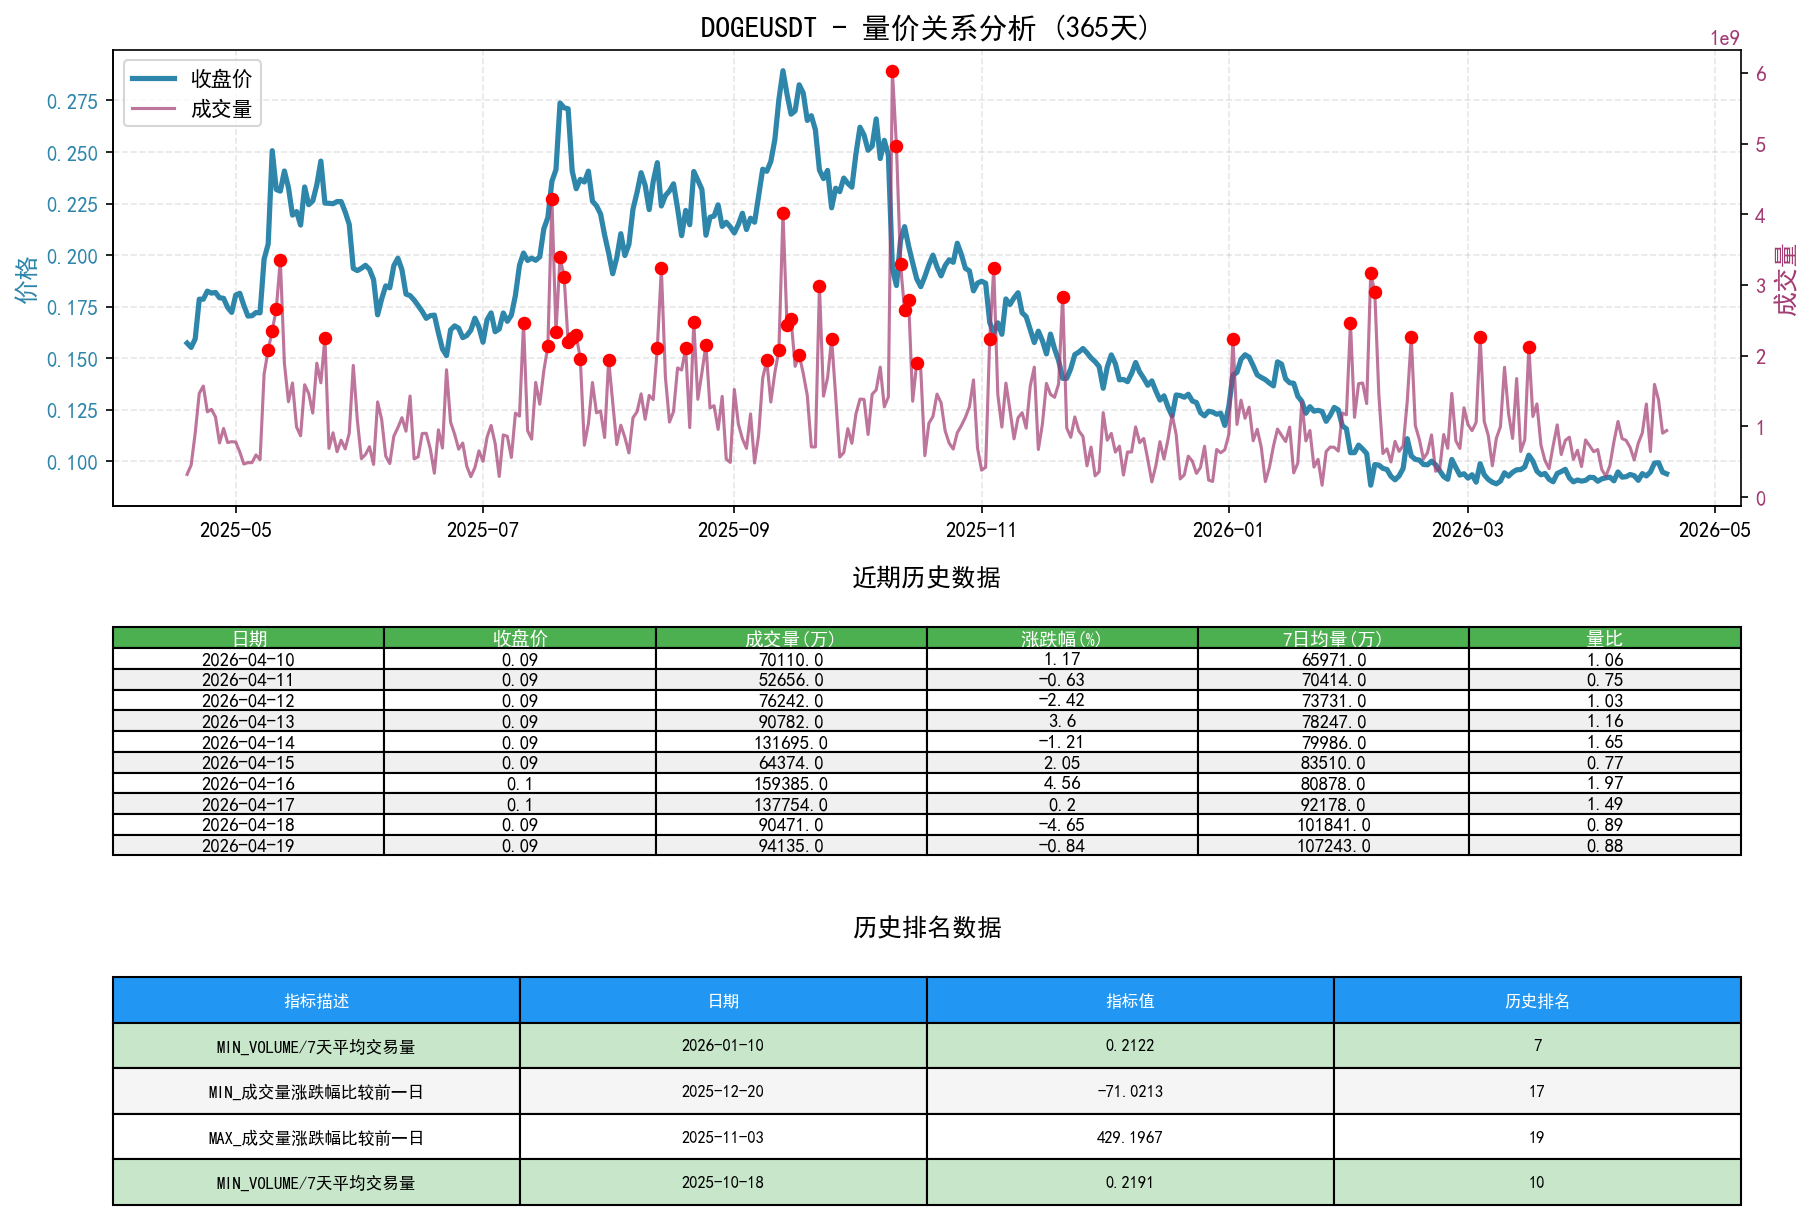The width and height of the screenshot is (1812, 1220).
Task: Click the 0.225 price axis tick
Action: click(73, 204)
